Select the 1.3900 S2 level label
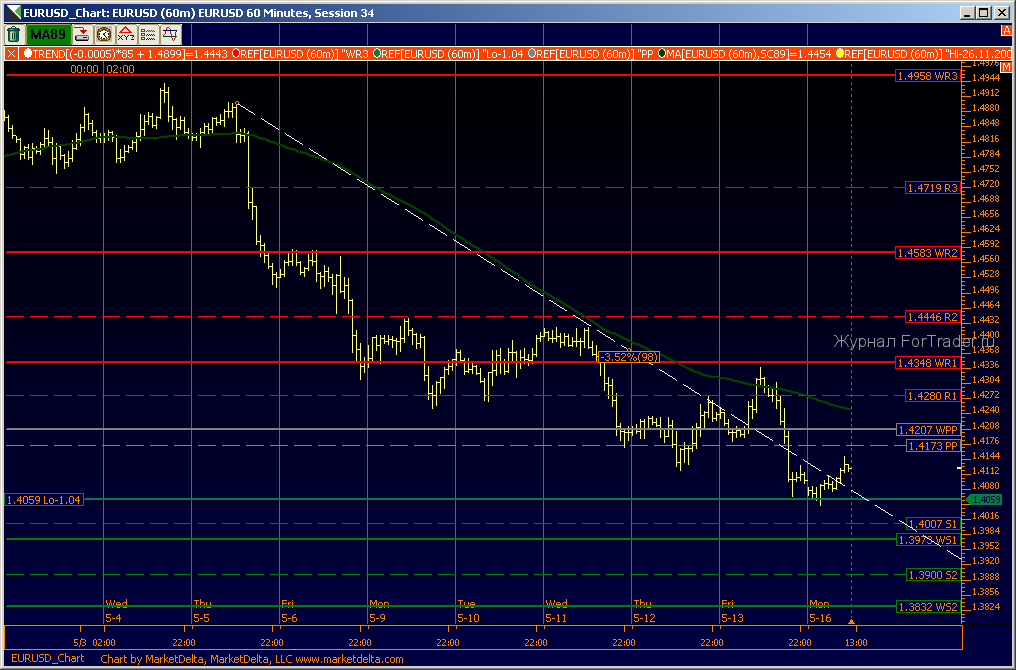The height and width of the screenshot is (670, 1016). (x=932, y=575)
